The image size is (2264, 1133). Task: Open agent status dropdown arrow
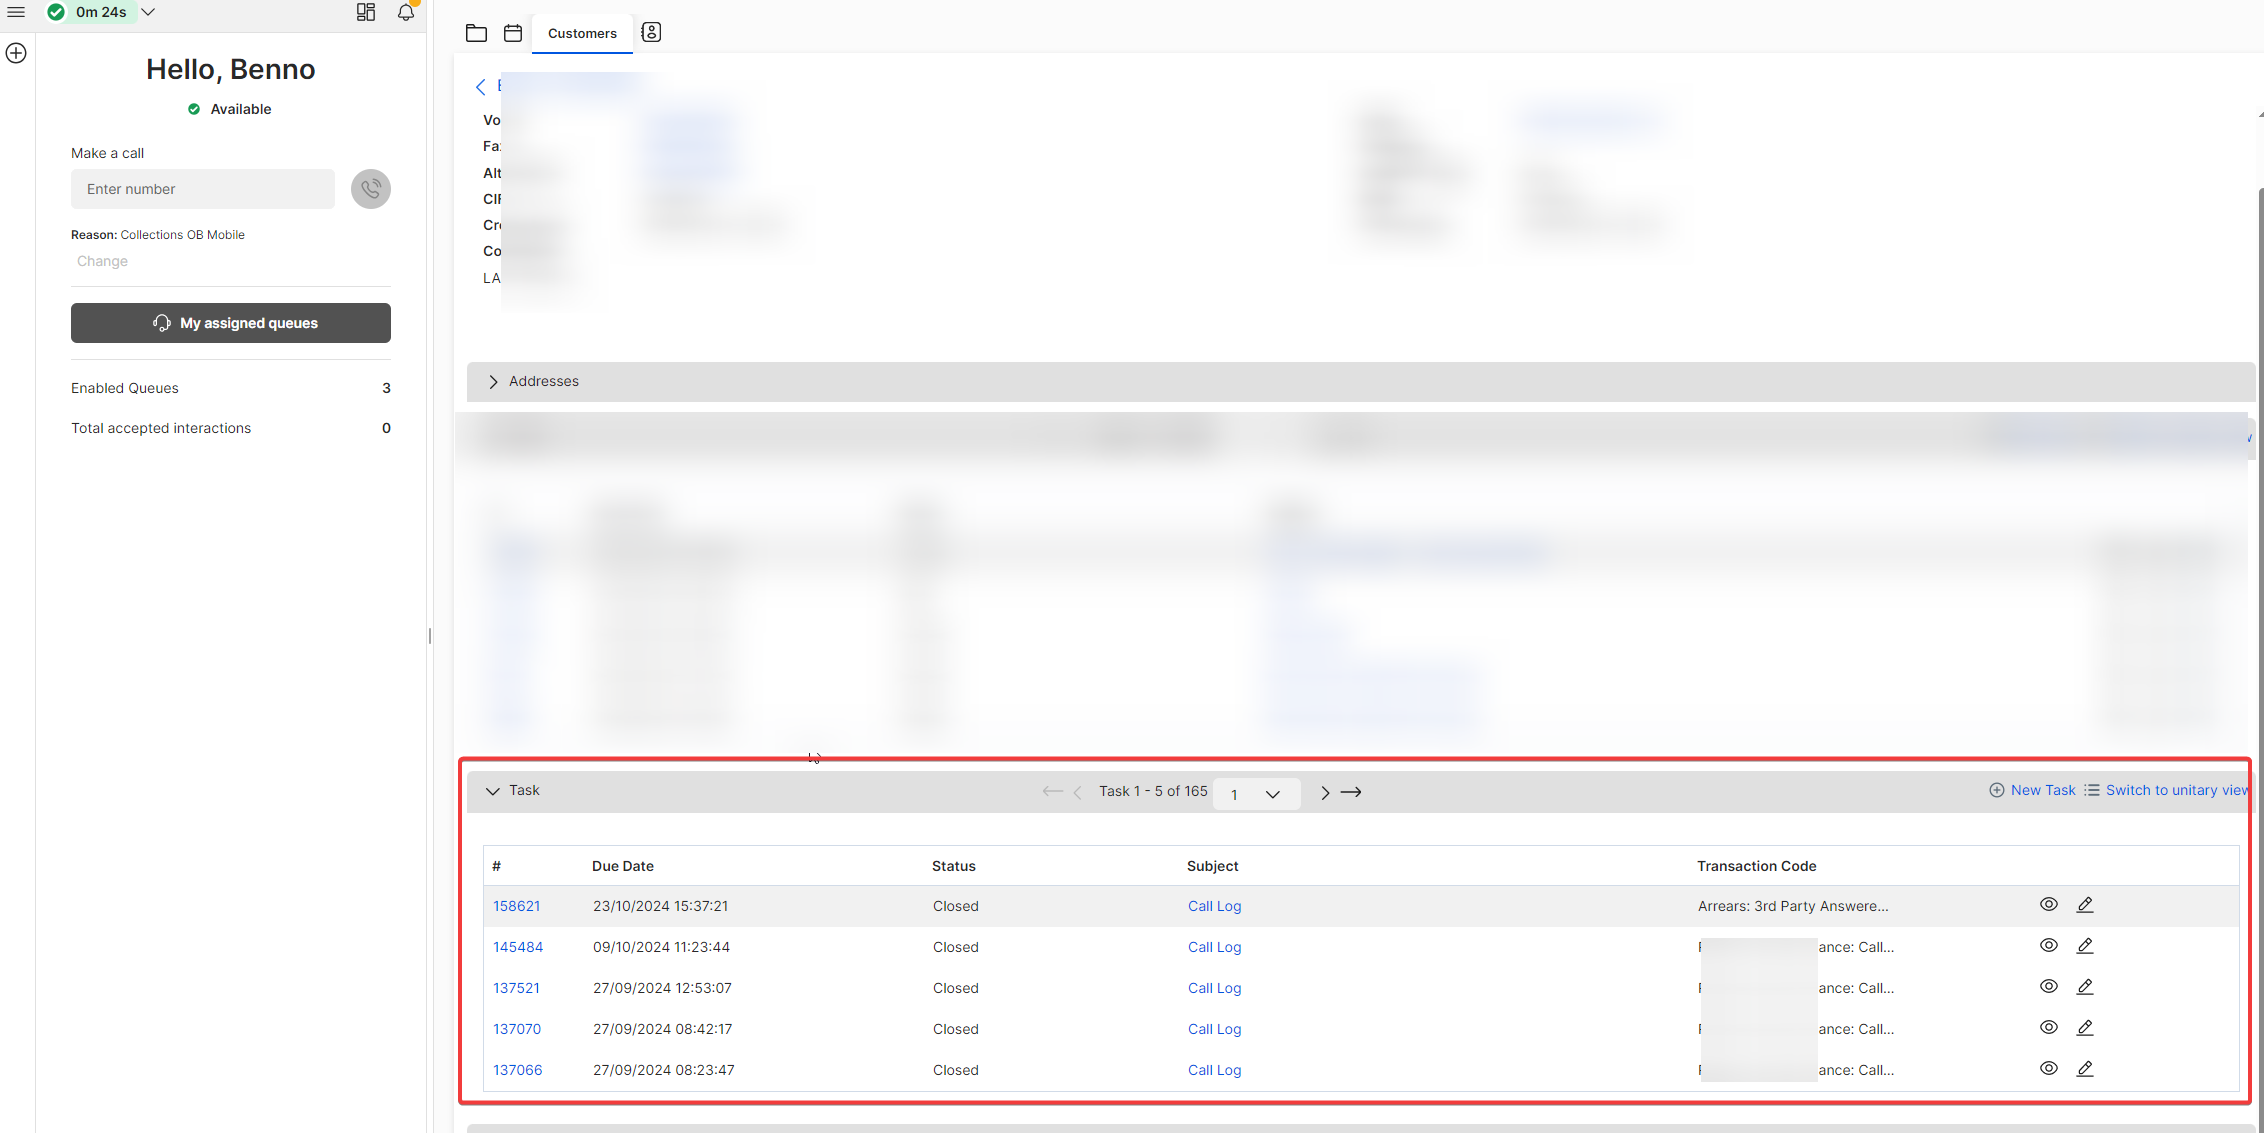point(148,12)
